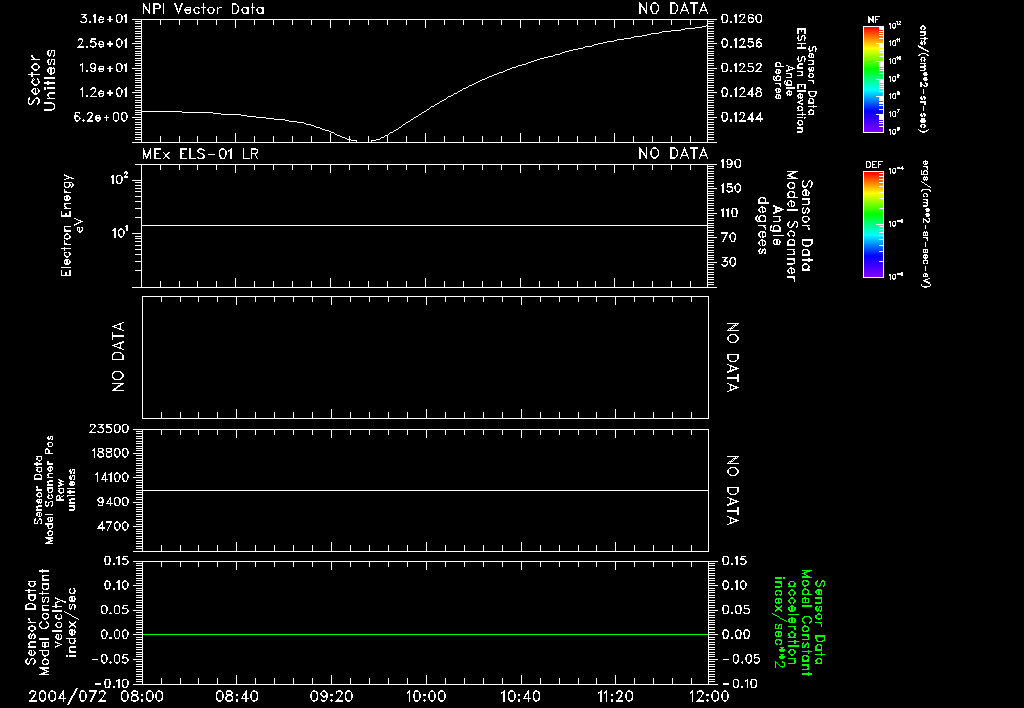Click the 12:00 time axis label
This screenshot has height=708, width=1024.
[709, 696]
